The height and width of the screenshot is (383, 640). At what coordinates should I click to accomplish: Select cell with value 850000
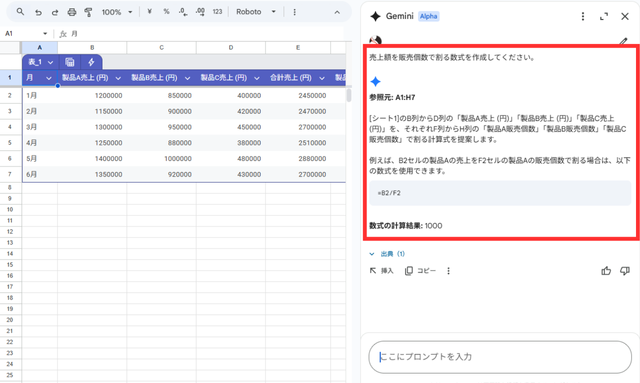(162, 96)
